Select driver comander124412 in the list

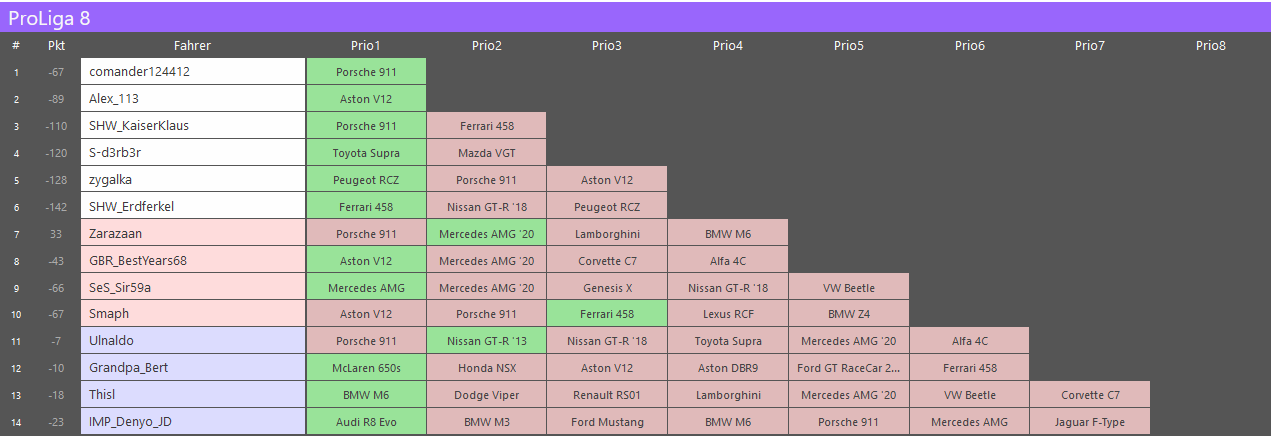click(193, 72)
